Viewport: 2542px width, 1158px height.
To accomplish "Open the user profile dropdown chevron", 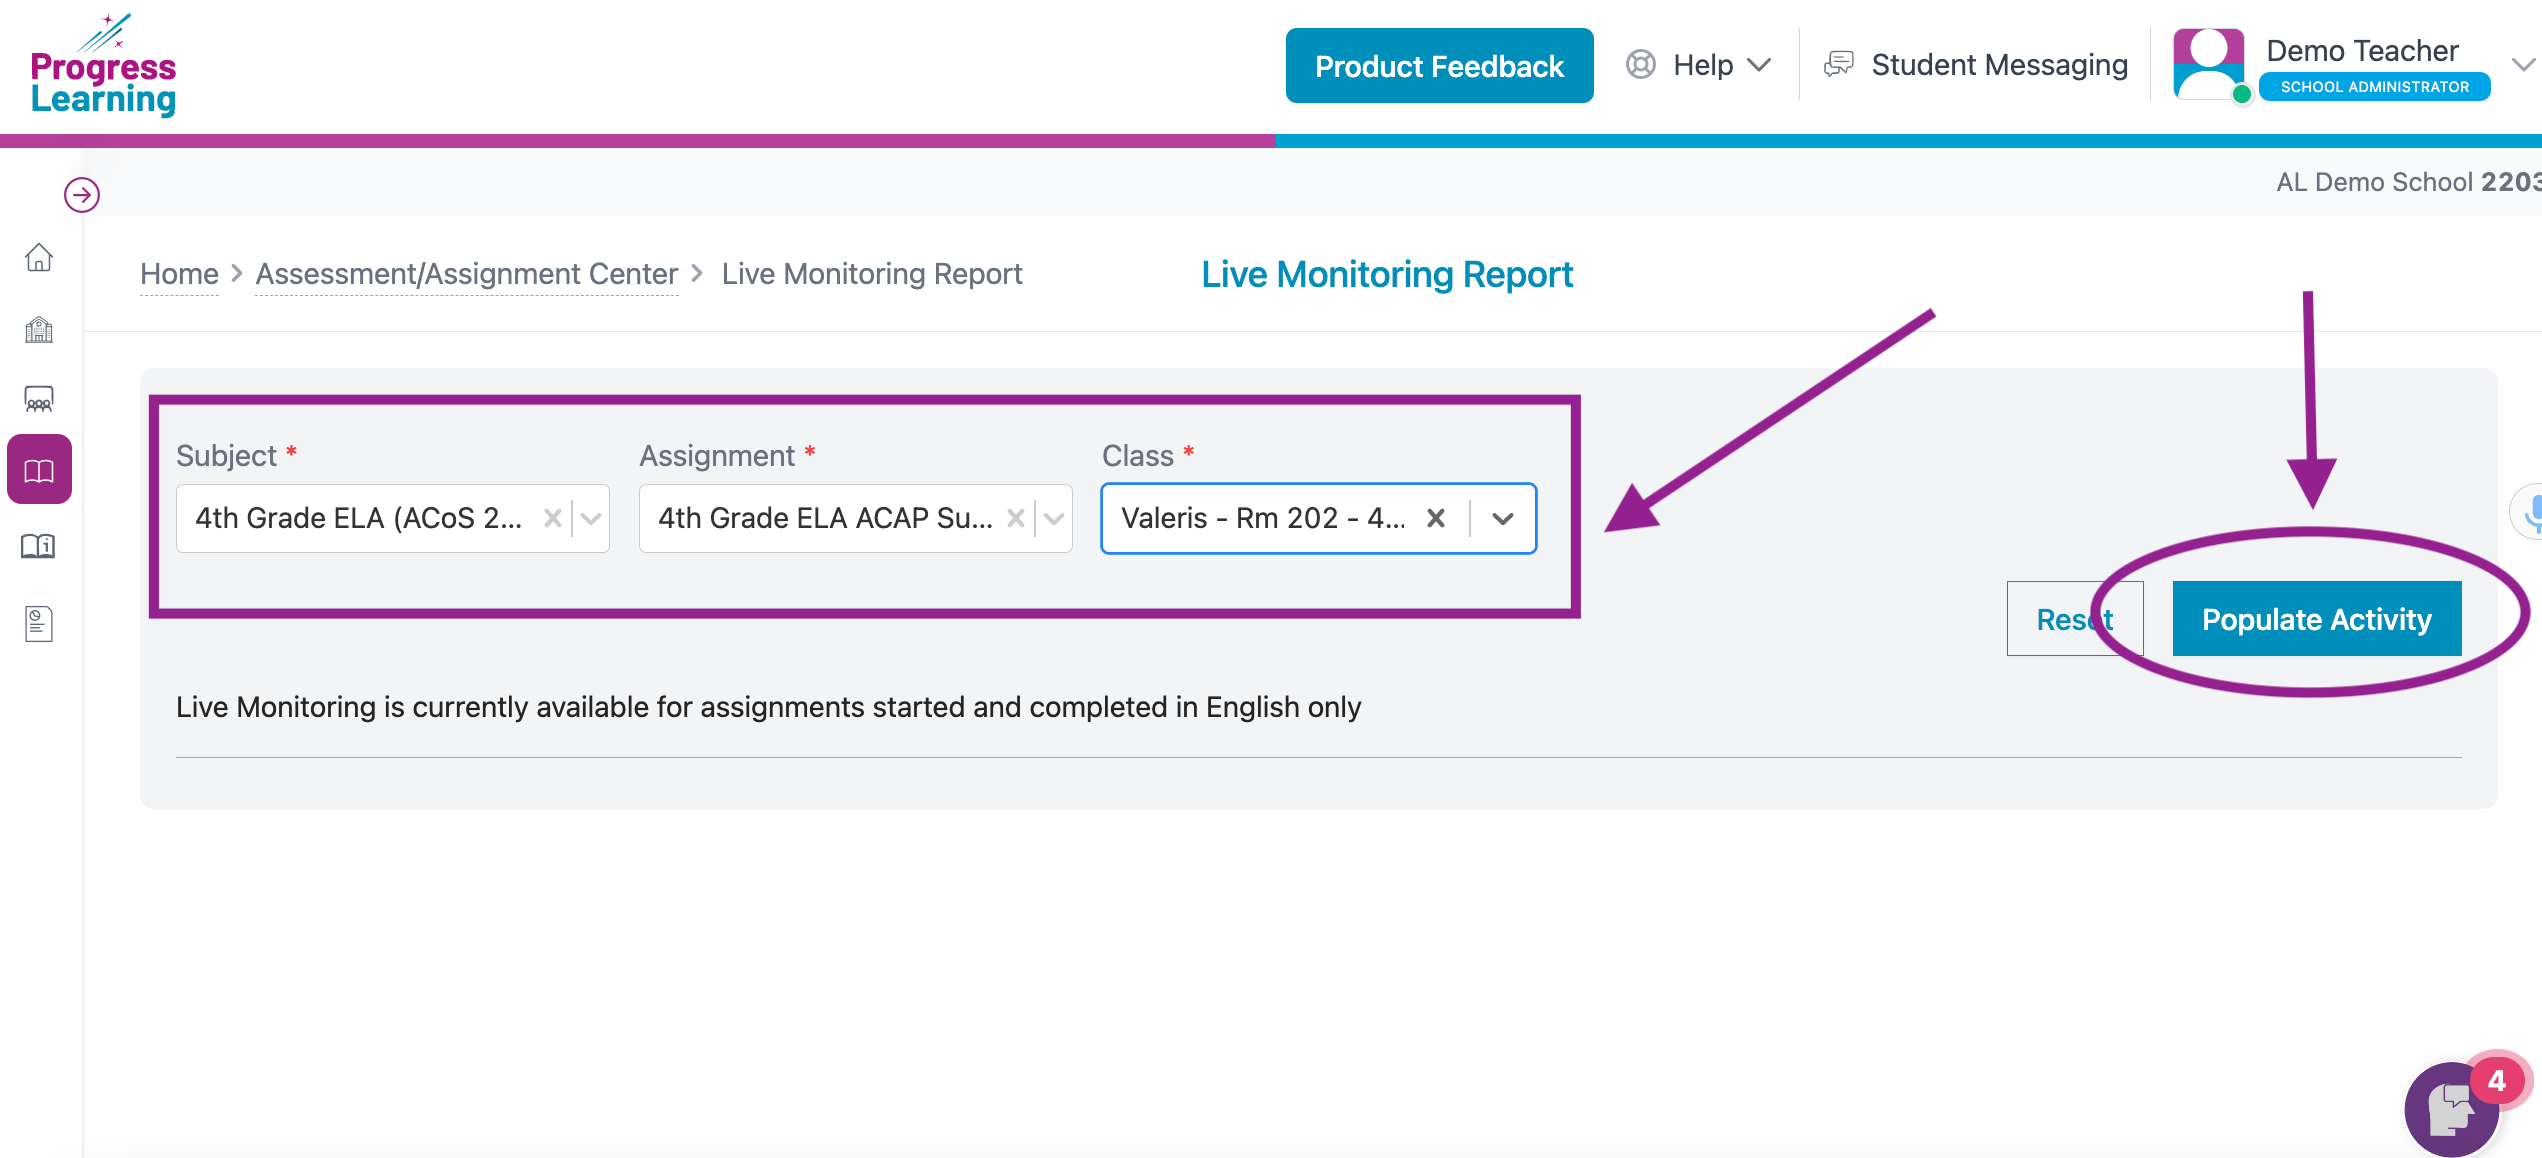I will (x=2524, y=65).
